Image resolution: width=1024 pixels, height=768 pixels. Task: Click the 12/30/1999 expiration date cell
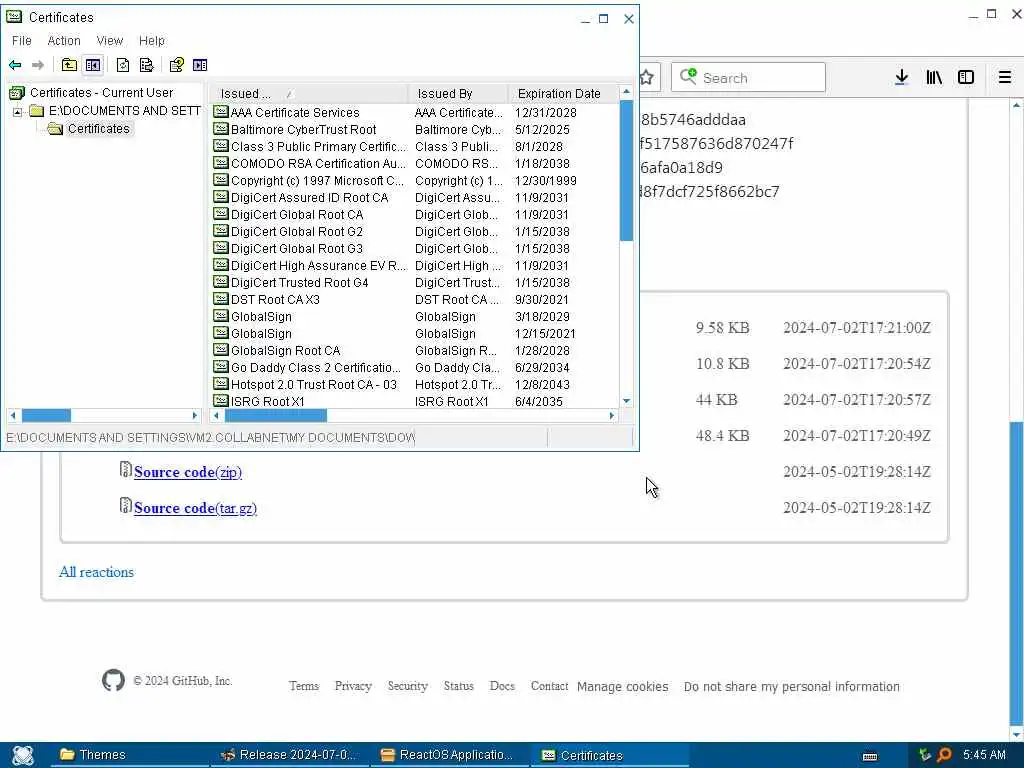pyautogui.click(x=545, y=180)
